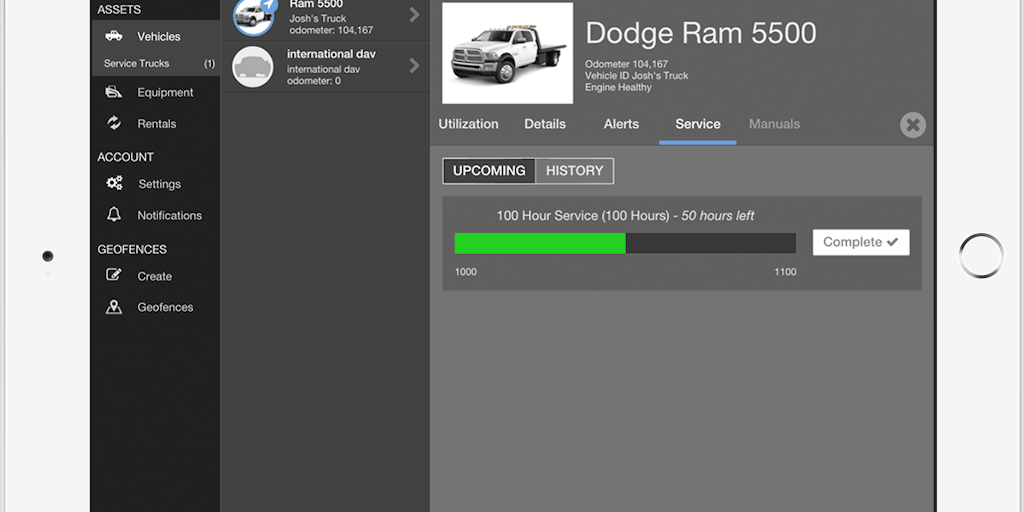The image size is (1024, 512).
Task: Click the ACCOUNT section header
Action: [x=125, y=157]
